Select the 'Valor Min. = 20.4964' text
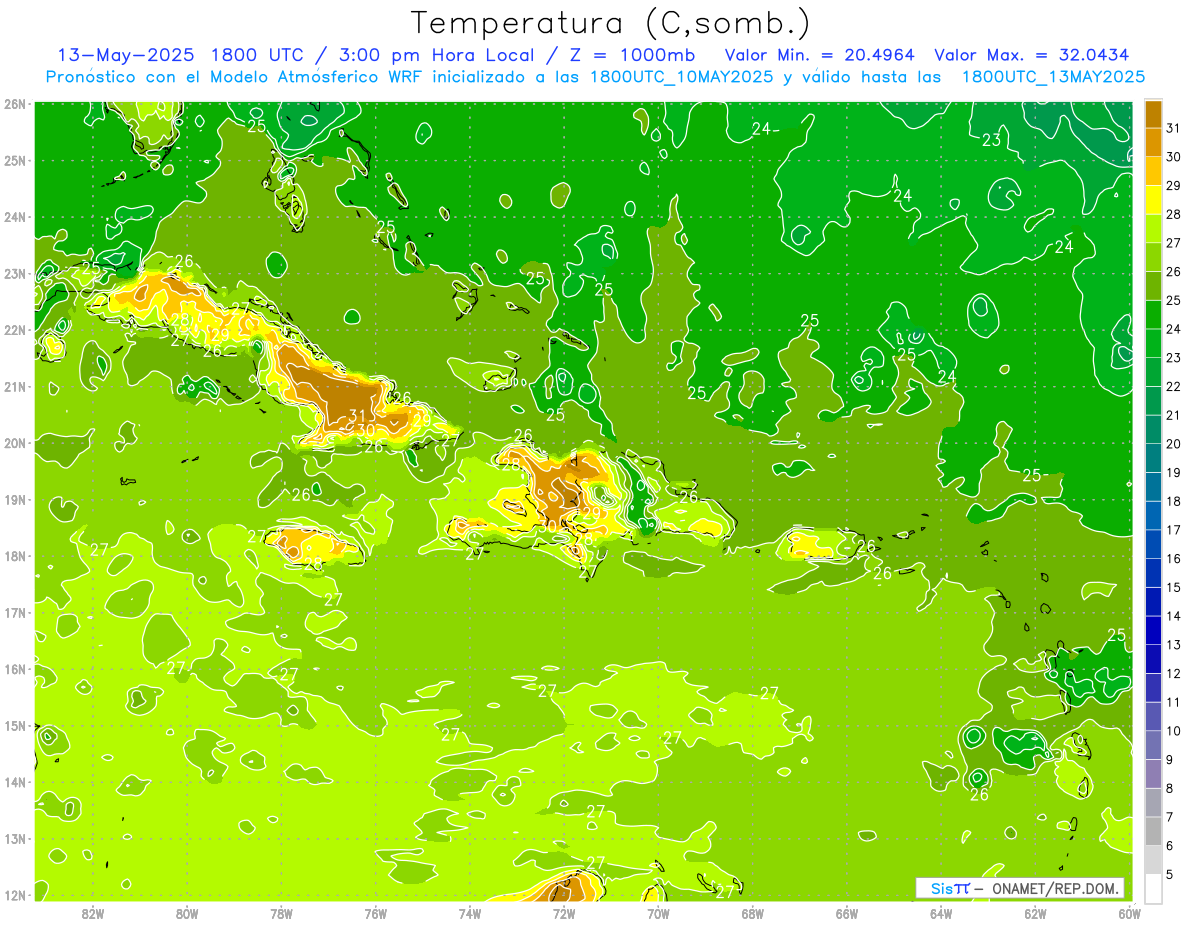Screen dimensions: 1200x927 (x=820, y=55)
